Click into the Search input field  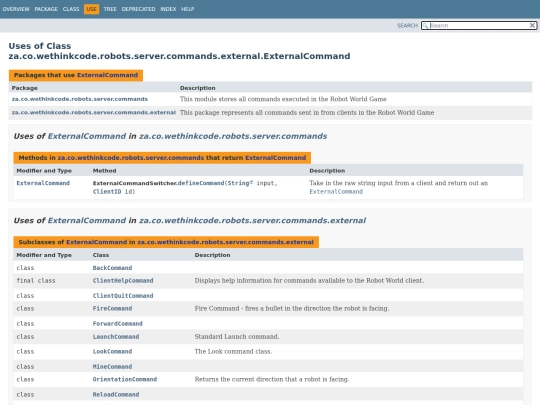coord(479,25)
